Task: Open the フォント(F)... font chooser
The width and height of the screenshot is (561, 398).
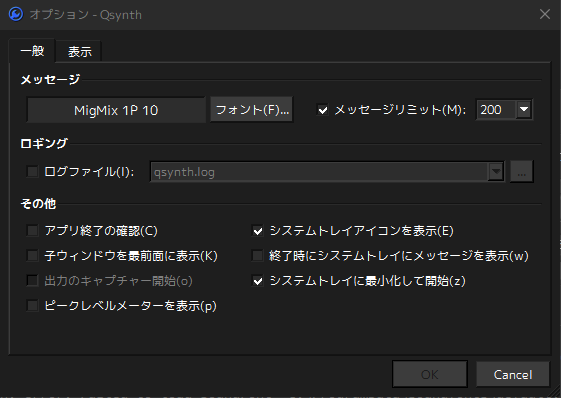Action: coord(252,110)
